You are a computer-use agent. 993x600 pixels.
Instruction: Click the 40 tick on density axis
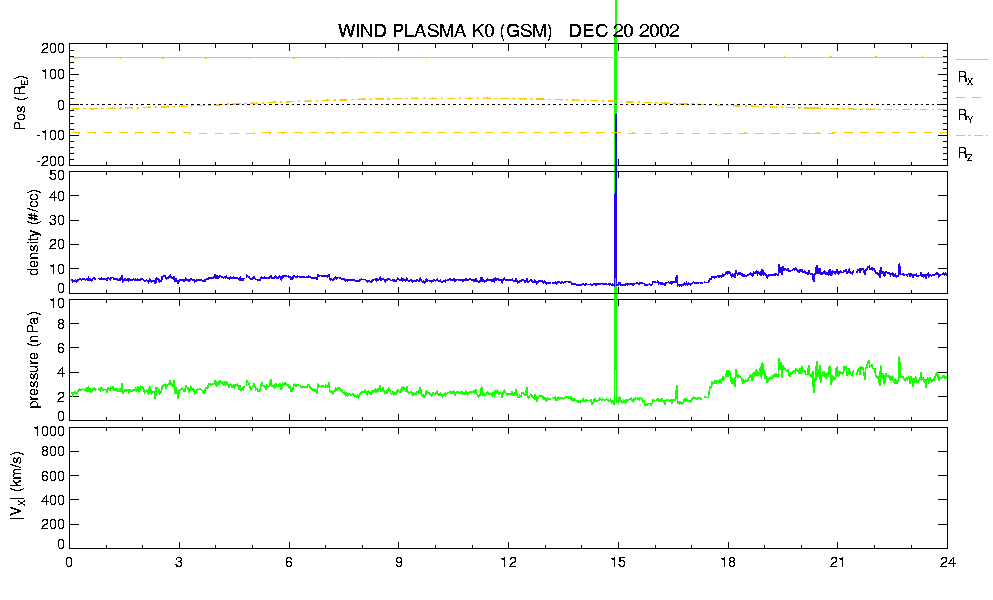click(x=57, y=196)
